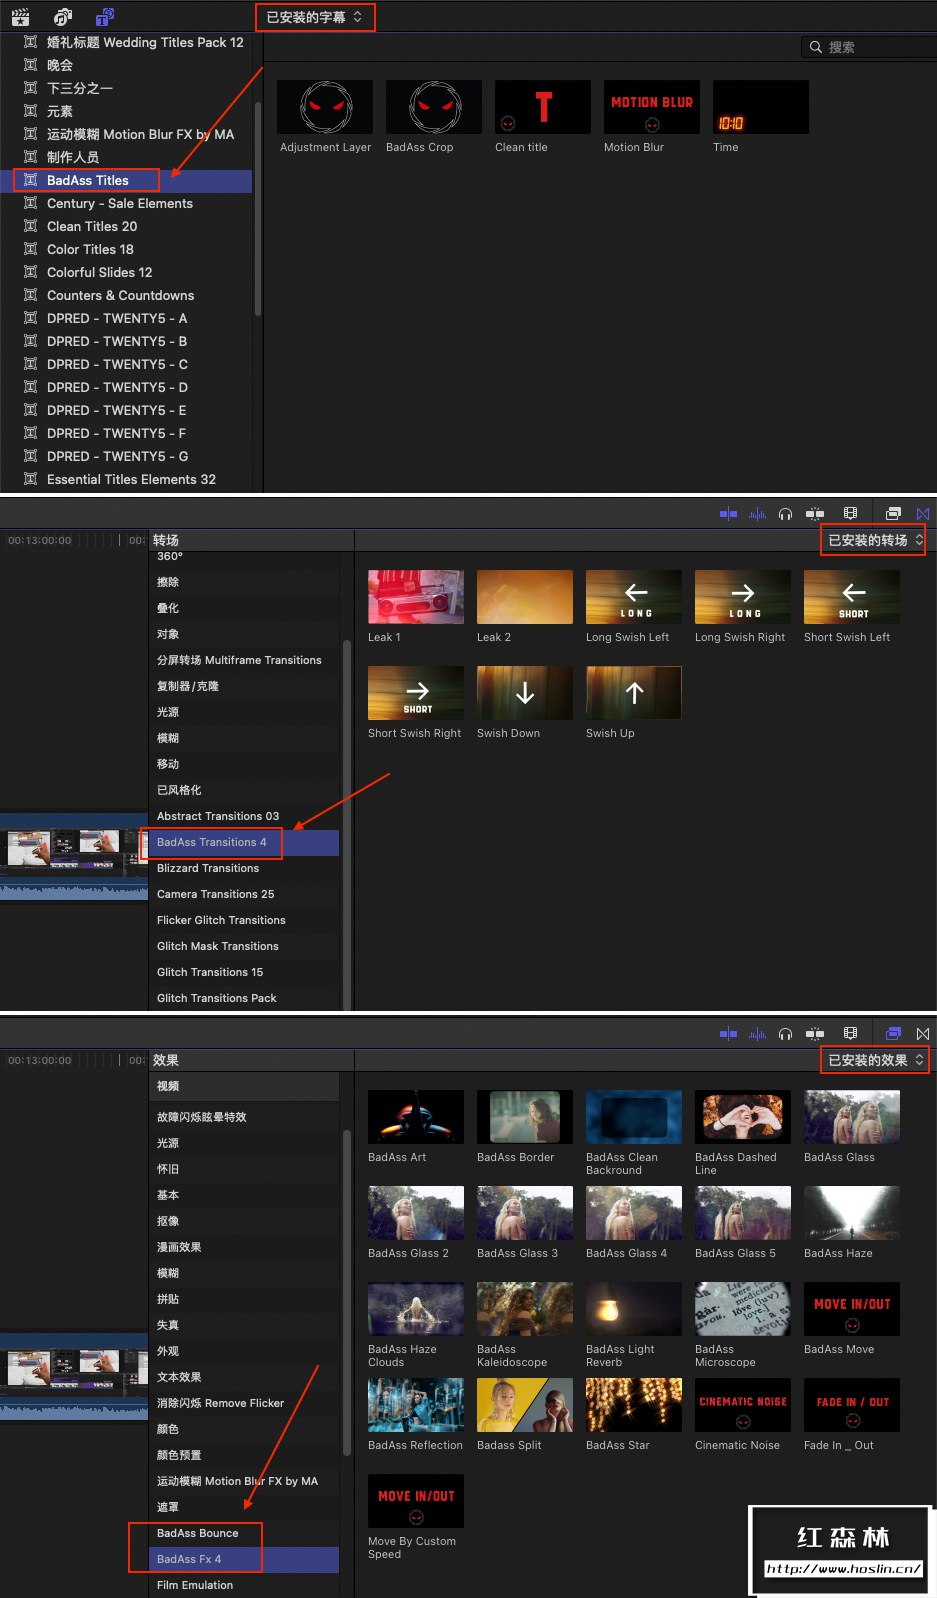Click Transitions browser bowtie icon above 已安装的转场
This screenshot has height=1598, width=937.
(923, 514)
